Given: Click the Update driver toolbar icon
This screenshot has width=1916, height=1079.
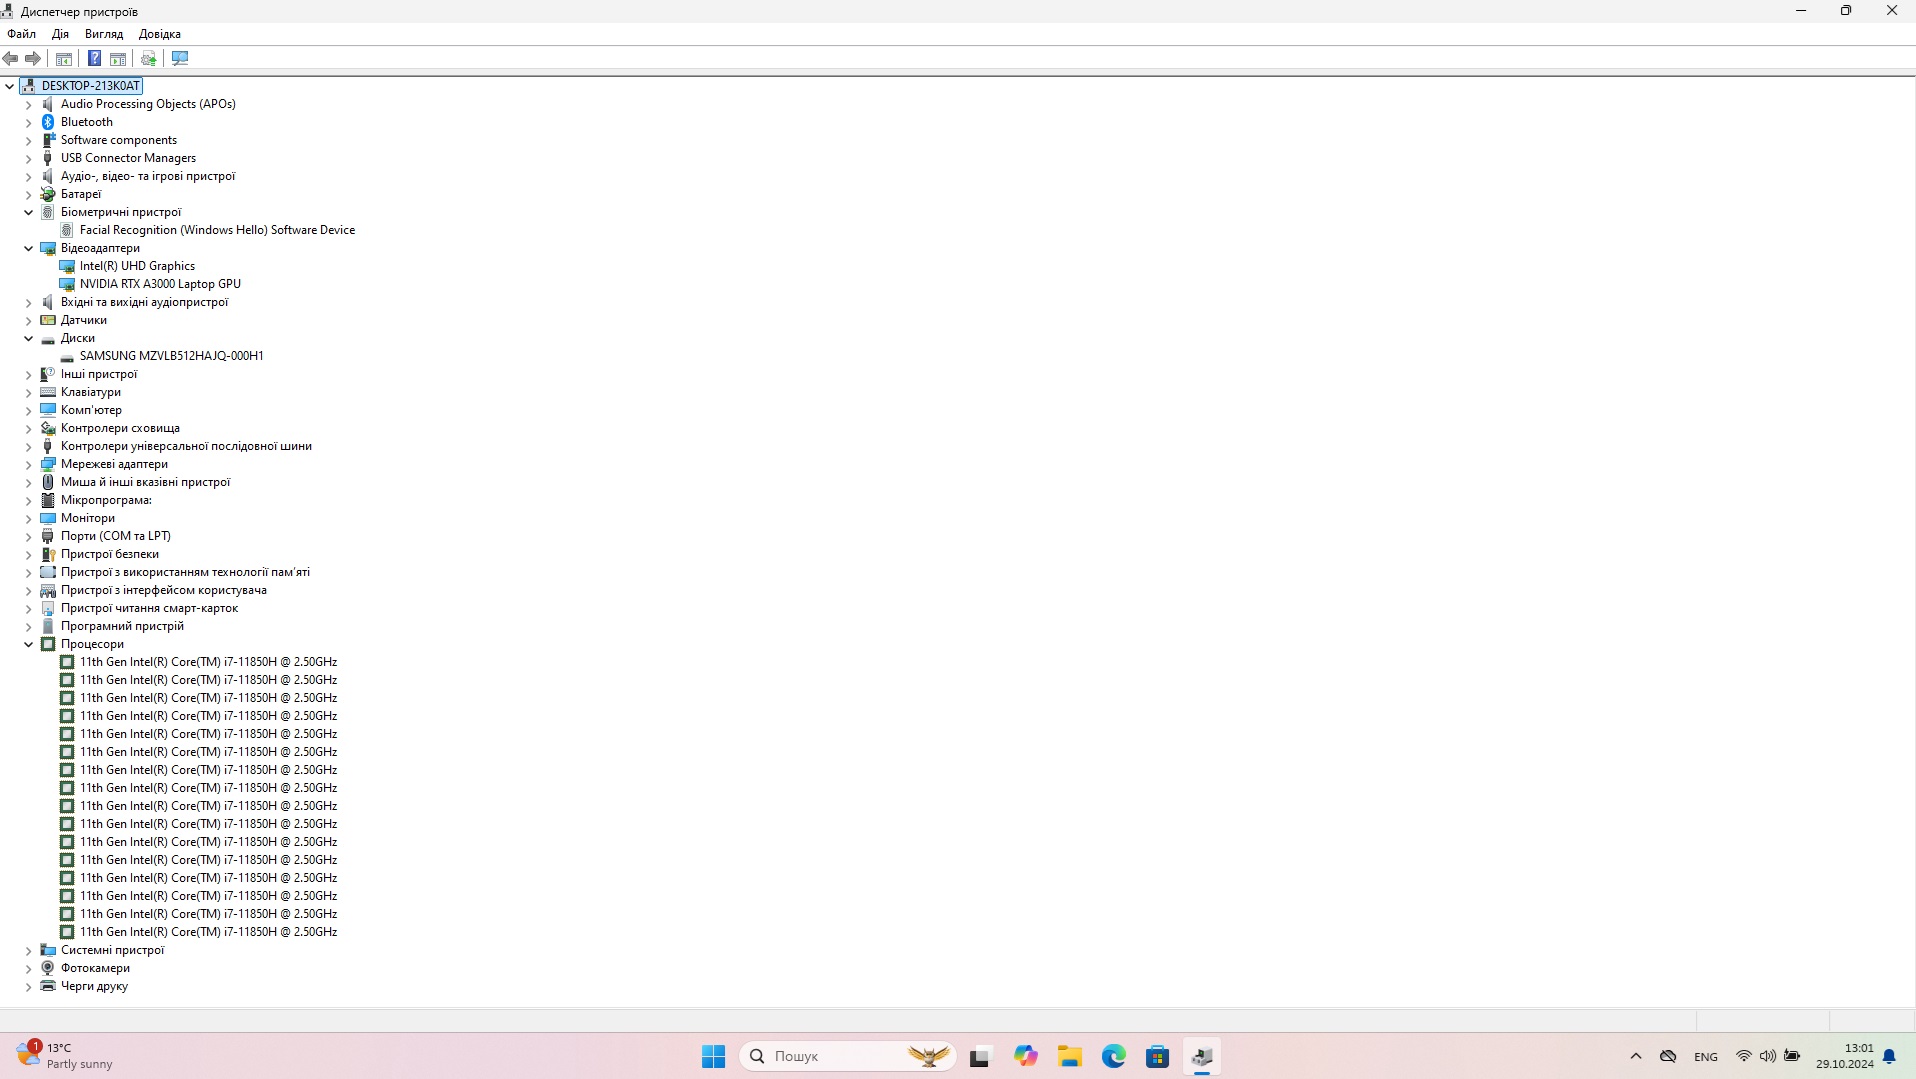Looking at the screenshot, I should pyautogui.click(x=149, y=58).
